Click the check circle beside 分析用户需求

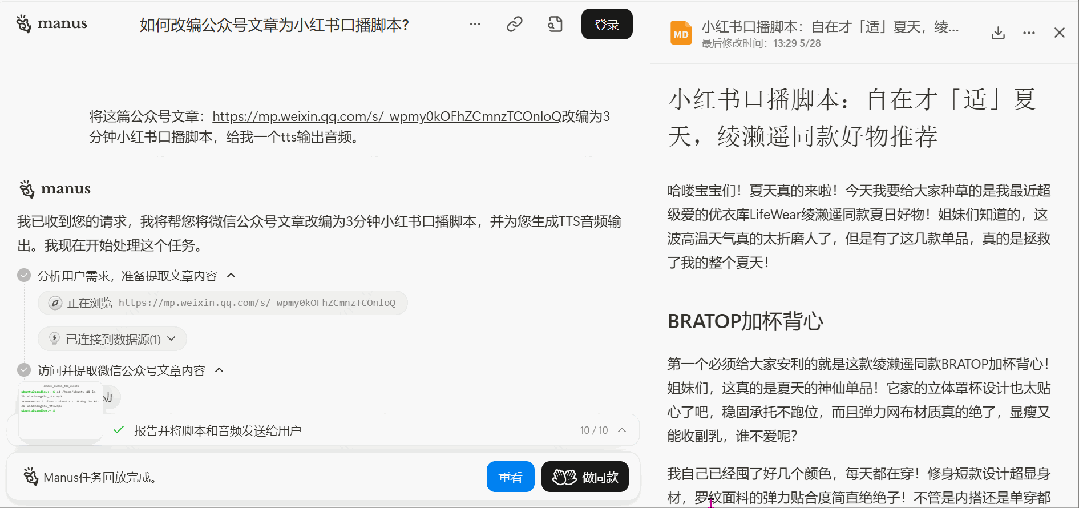(x=24, y=275)
